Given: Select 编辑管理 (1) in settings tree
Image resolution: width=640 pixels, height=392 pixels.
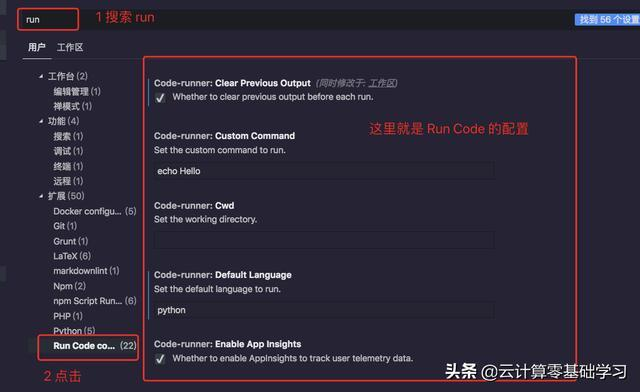Looking at the screenshot, I should (x=77, y=91).
